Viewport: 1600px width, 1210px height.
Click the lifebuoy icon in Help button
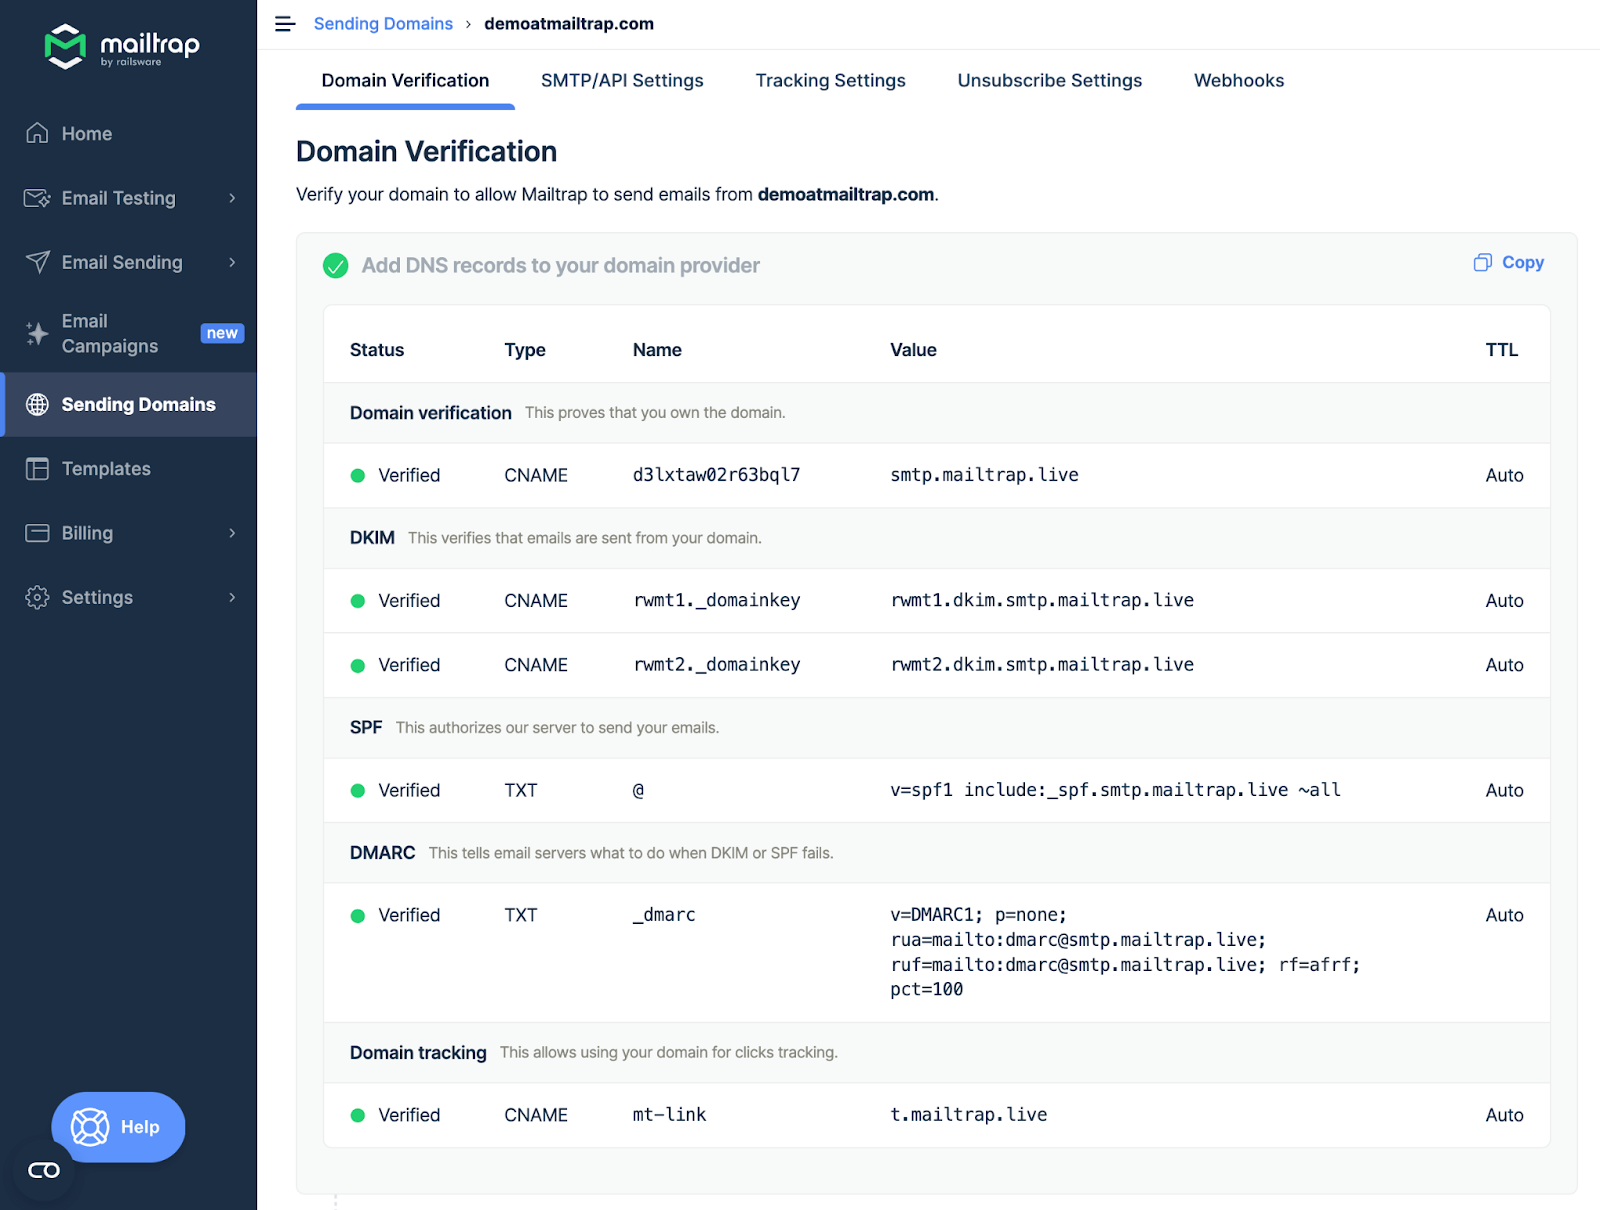[90, 1127]
